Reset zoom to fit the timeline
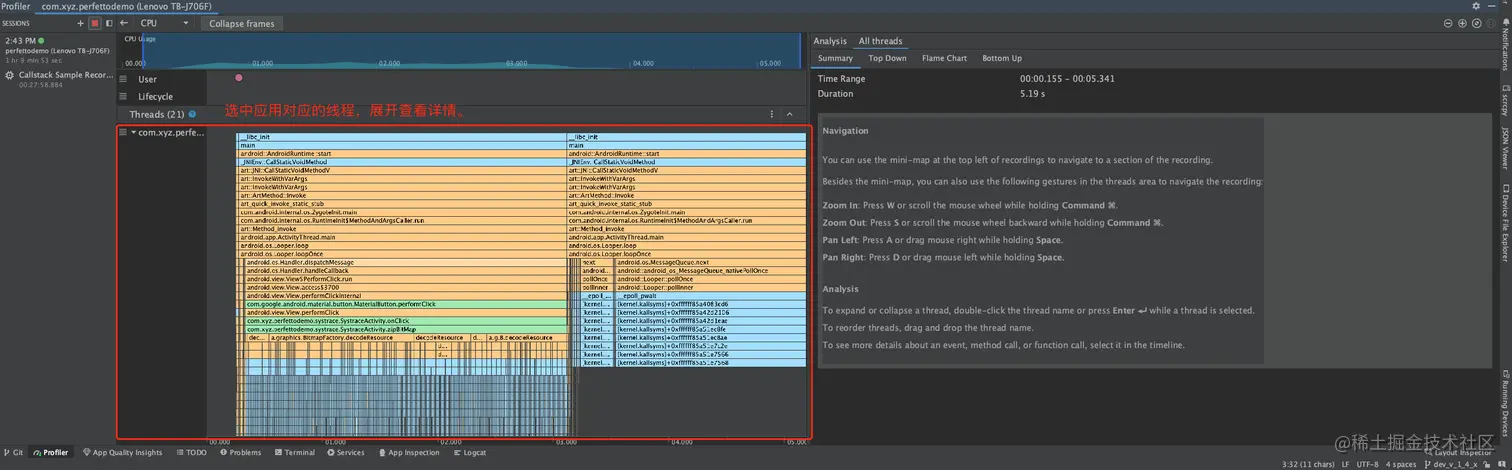Screen dimensions: 1512x470 coord(1476,22)
